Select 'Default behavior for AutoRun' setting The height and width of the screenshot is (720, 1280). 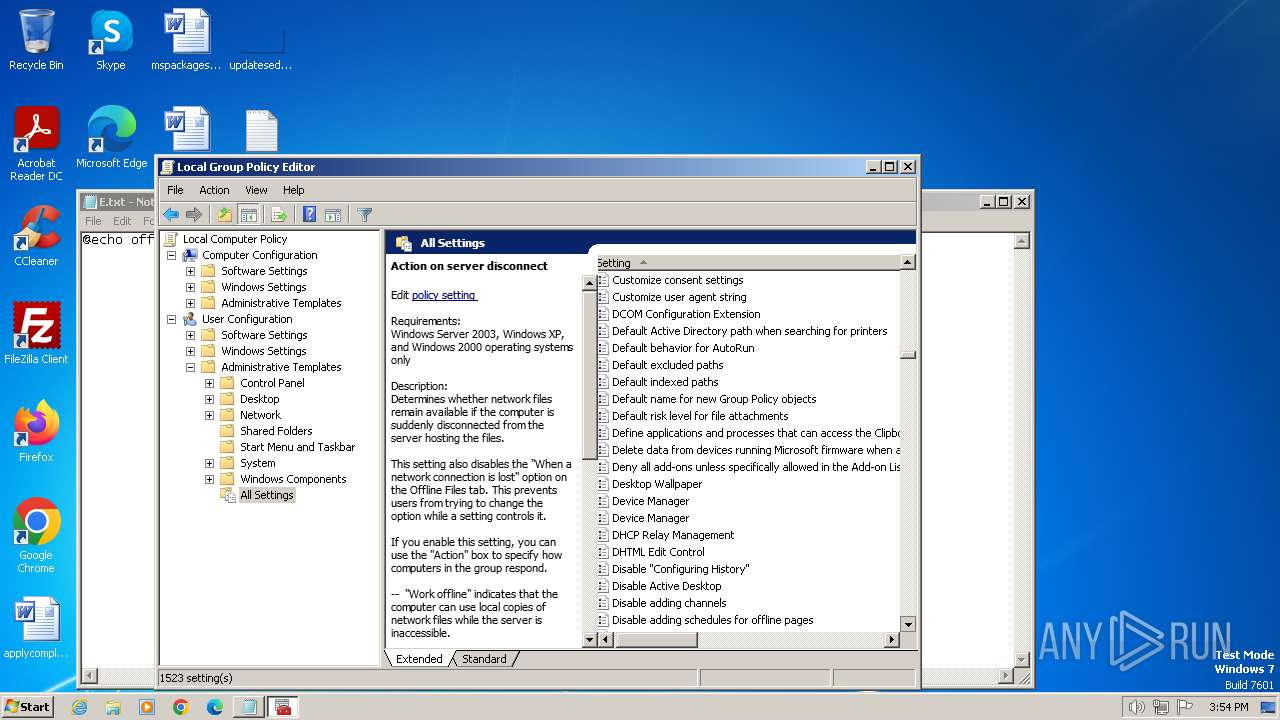coord(683,348)
